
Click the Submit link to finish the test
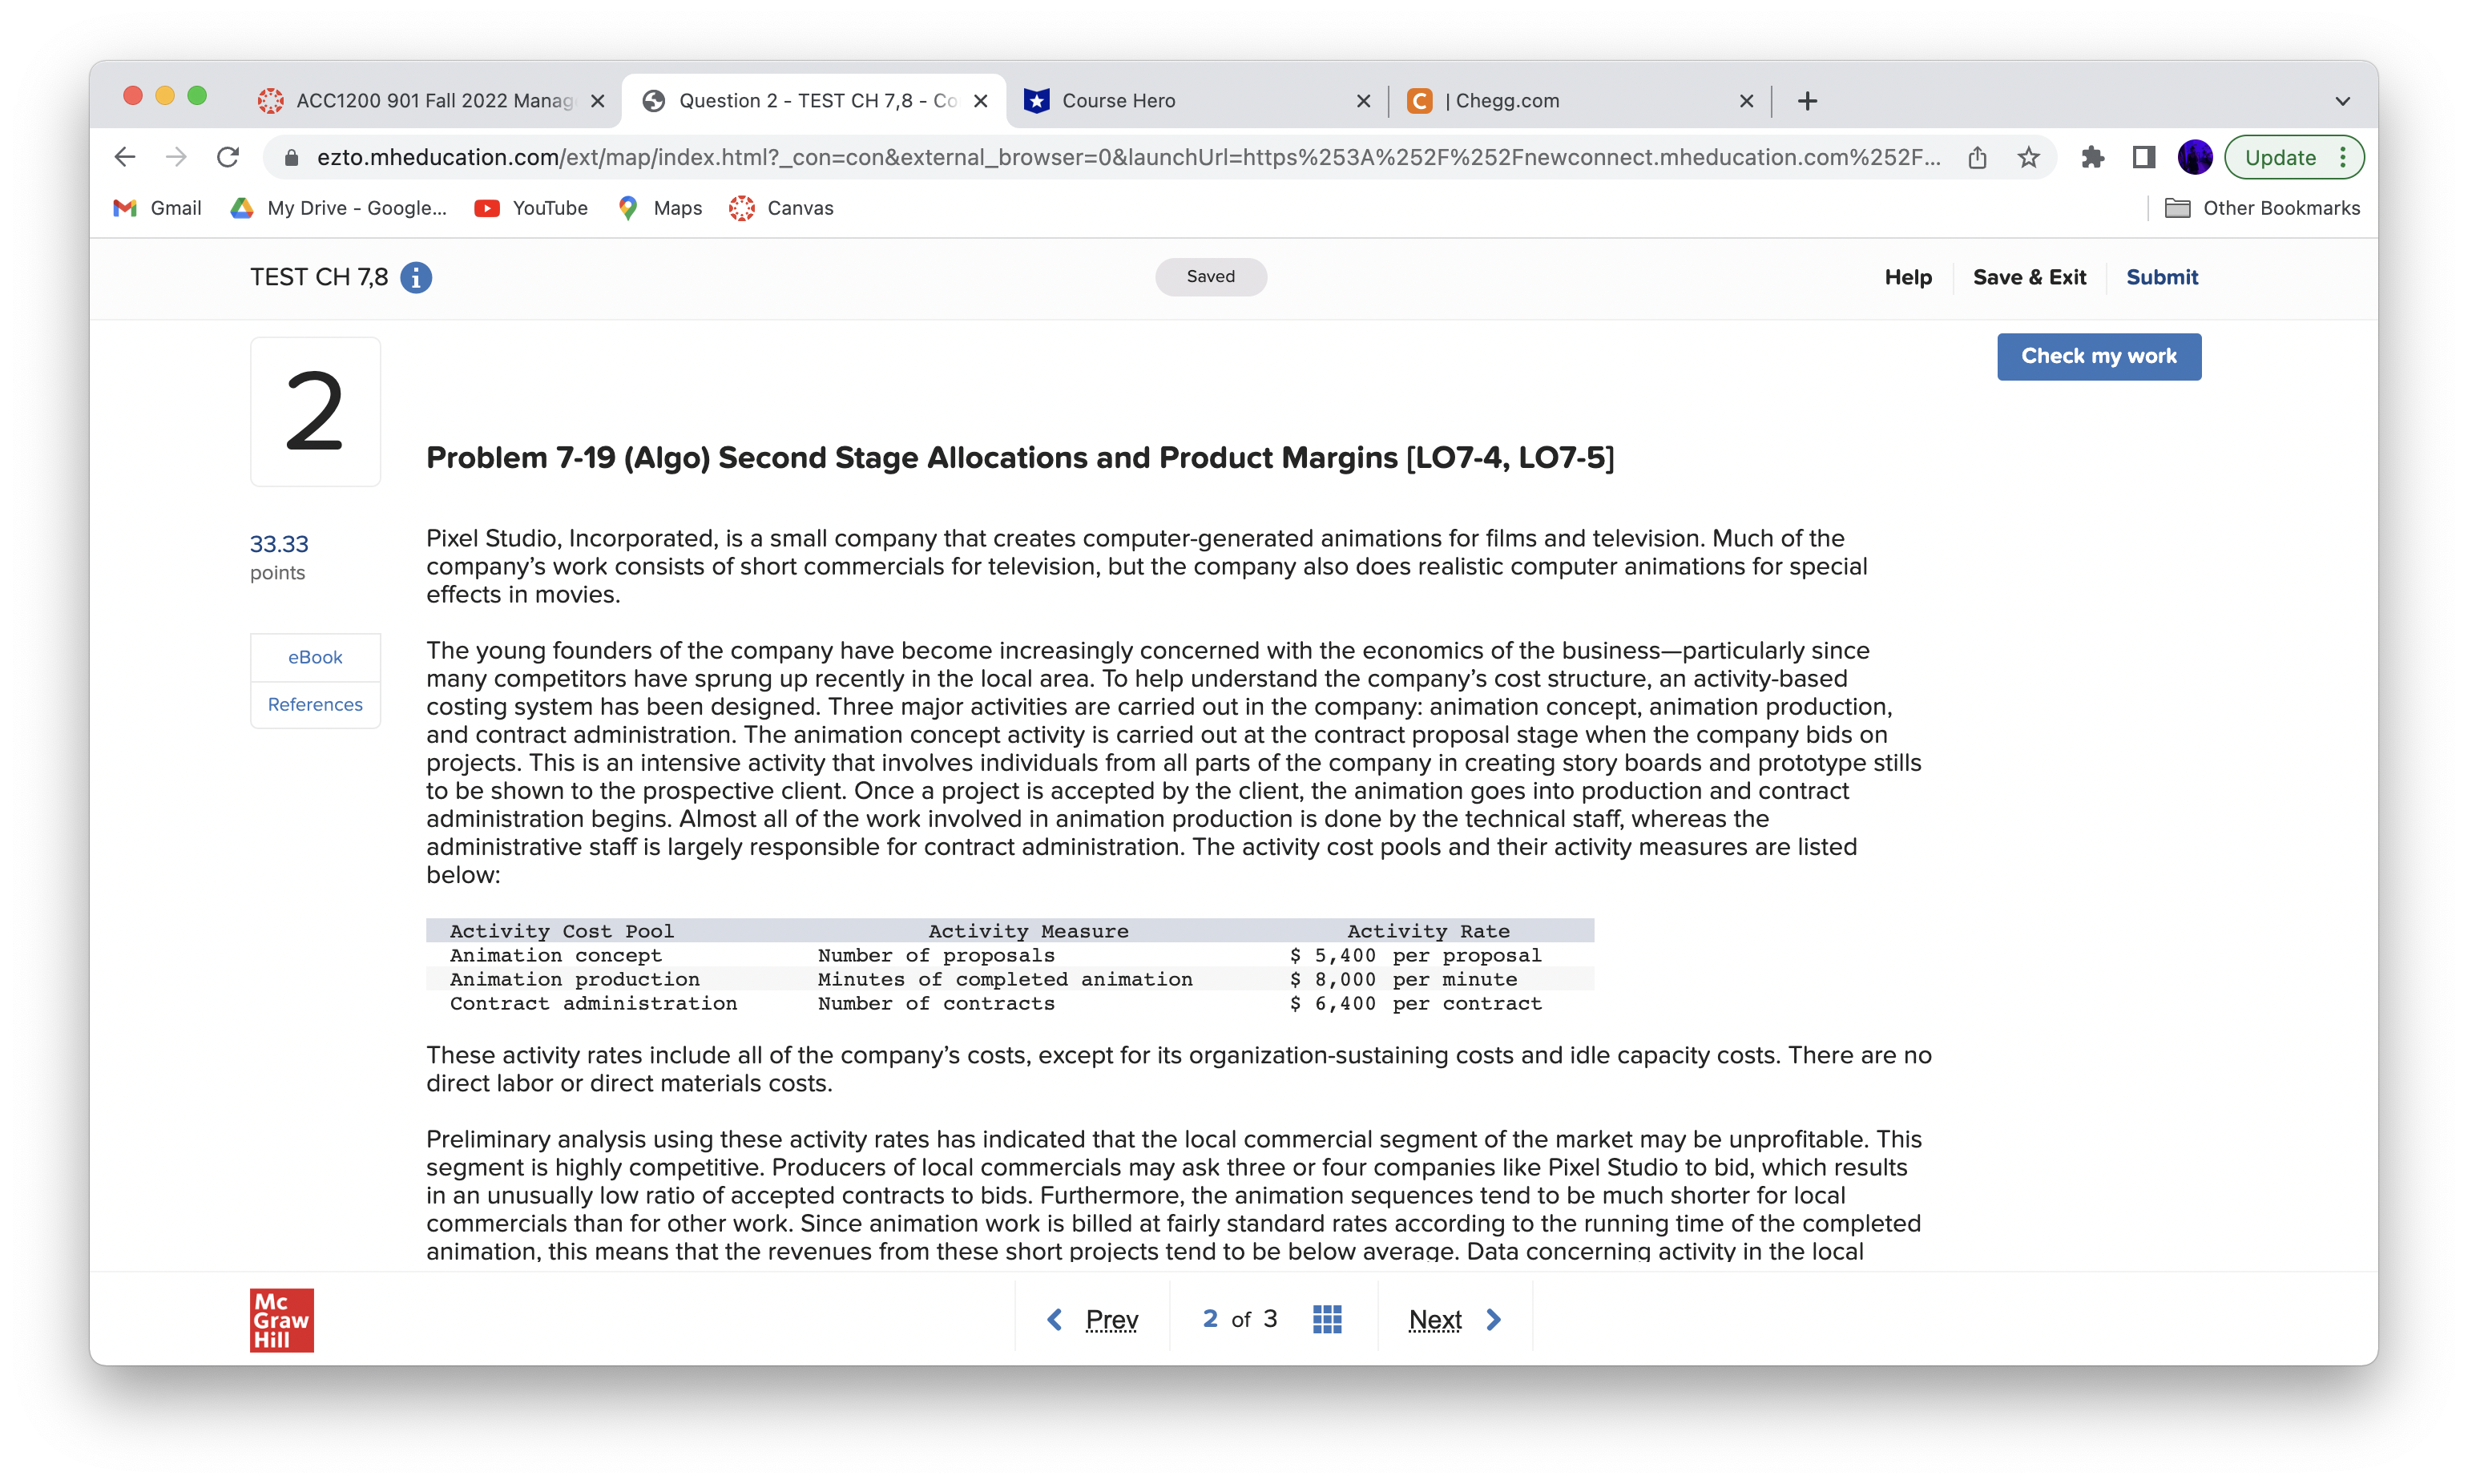[2161, 277]
